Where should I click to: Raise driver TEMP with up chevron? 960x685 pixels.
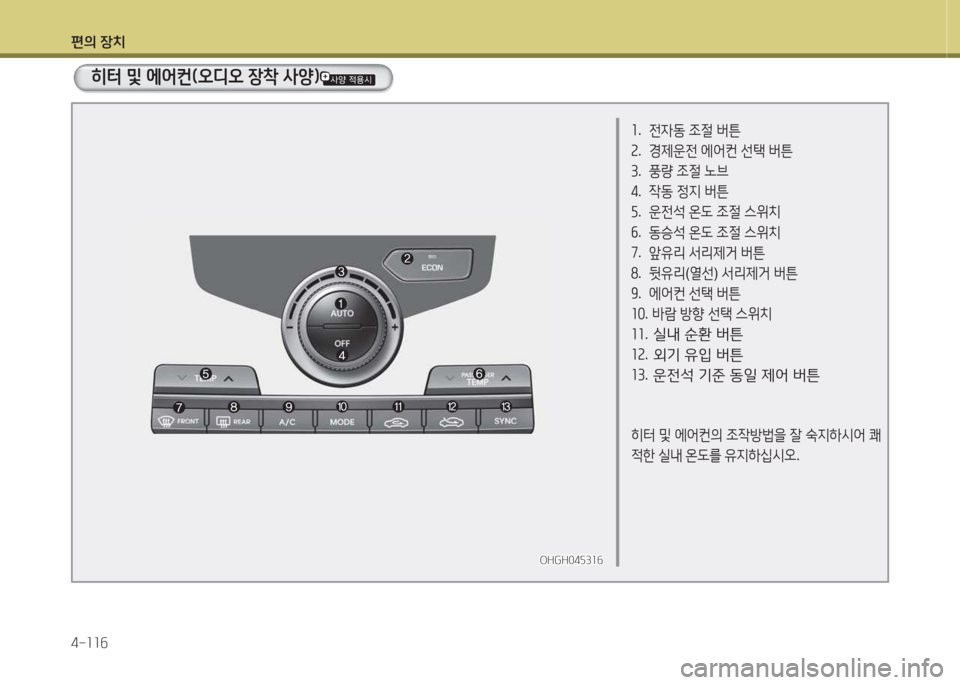(x=229, y=379)
